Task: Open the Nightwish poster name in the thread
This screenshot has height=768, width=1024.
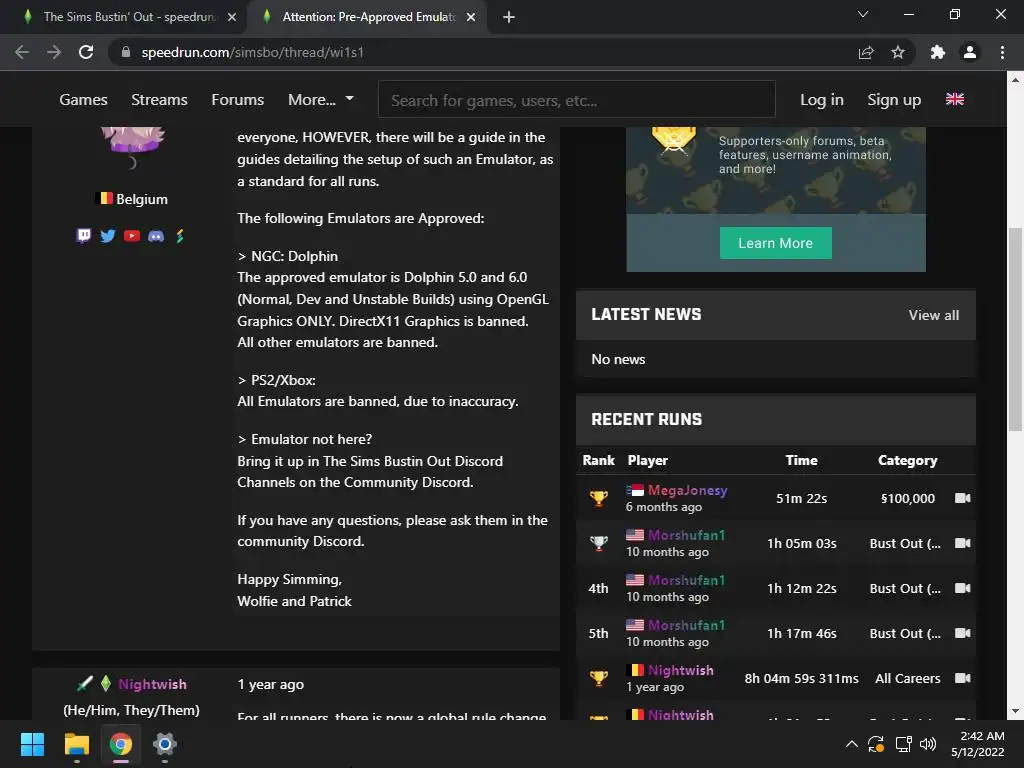Action: [152, 684]
